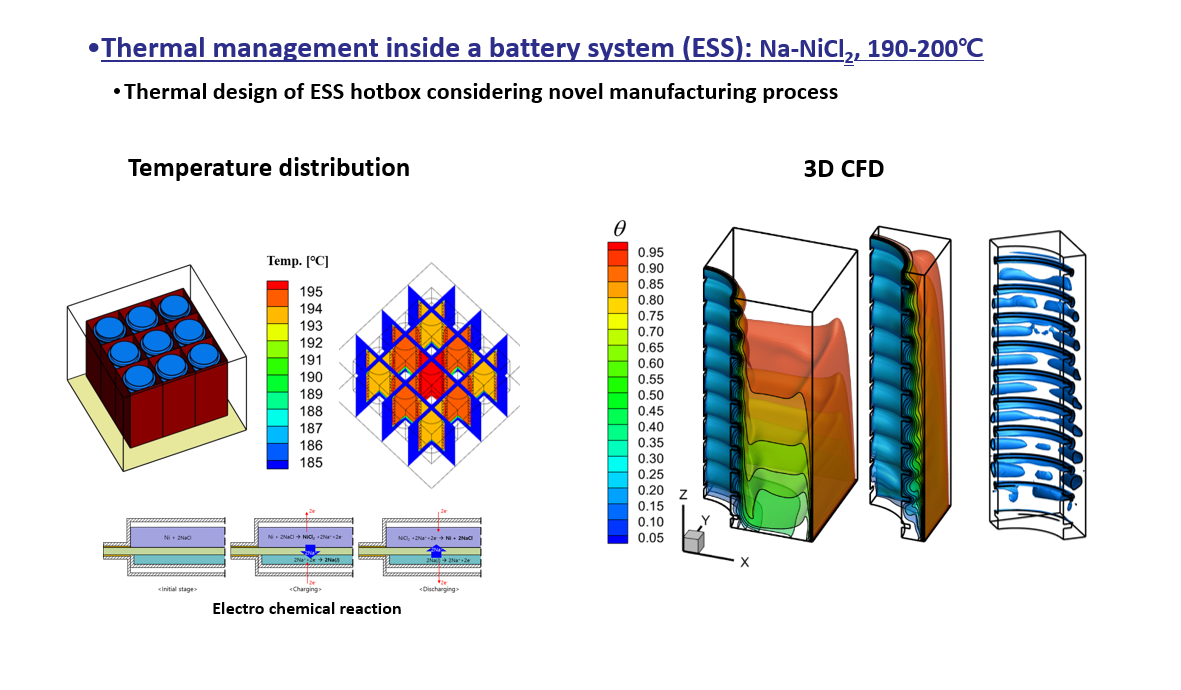This screenshot has height=690, width=1181.
Task: Click the green 190 temperature legend swatch
Action: coord(277,377)
